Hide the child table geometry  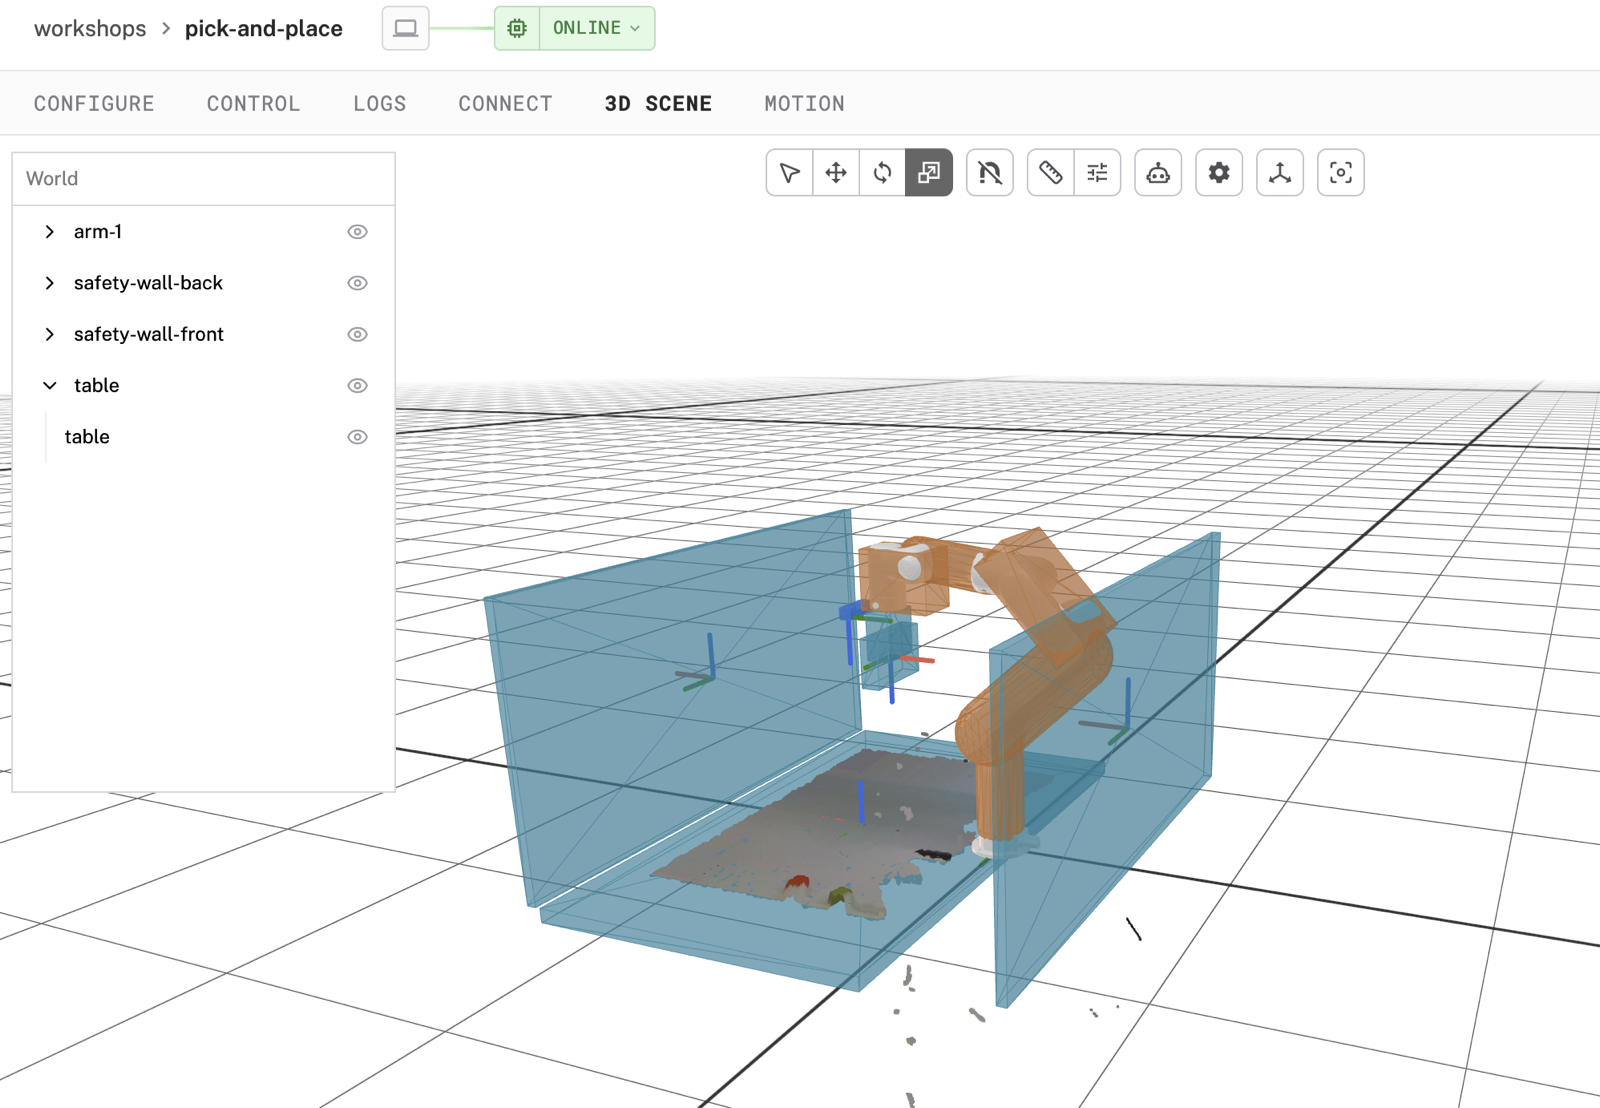point(357,437)
